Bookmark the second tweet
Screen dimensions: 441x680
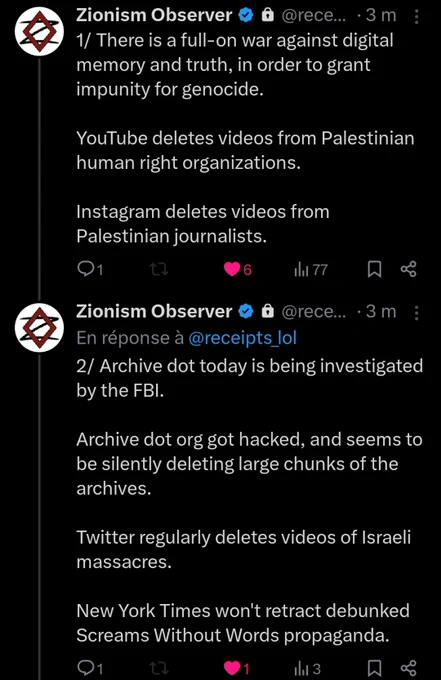374,668
